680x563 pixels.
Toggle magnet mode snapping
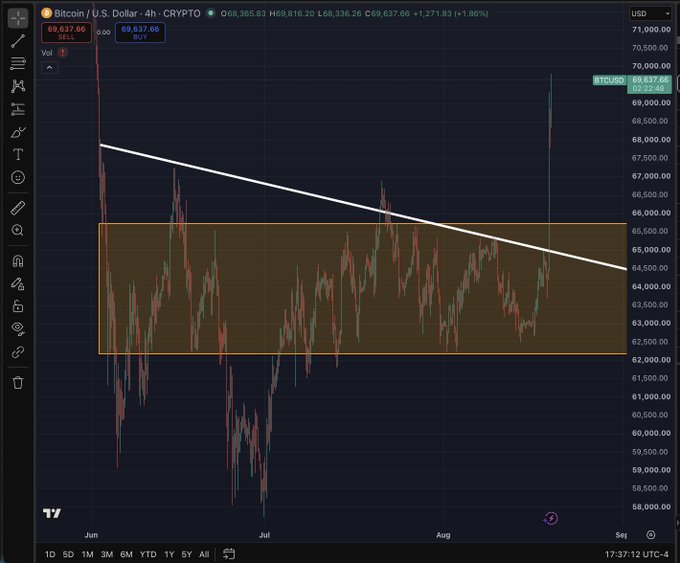[x=18, y=261]
